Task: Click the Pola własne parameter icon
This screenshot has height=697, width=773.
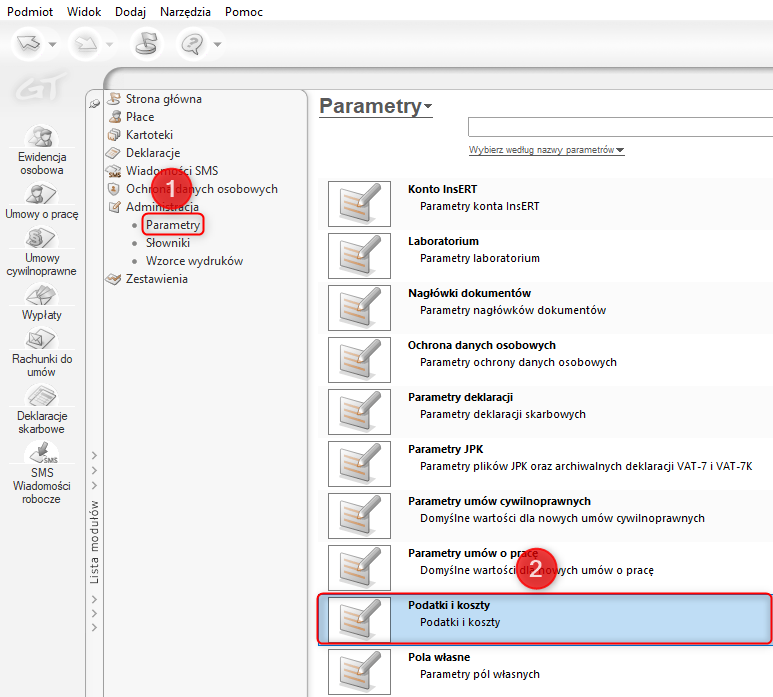Action: (x=359, y=672)
